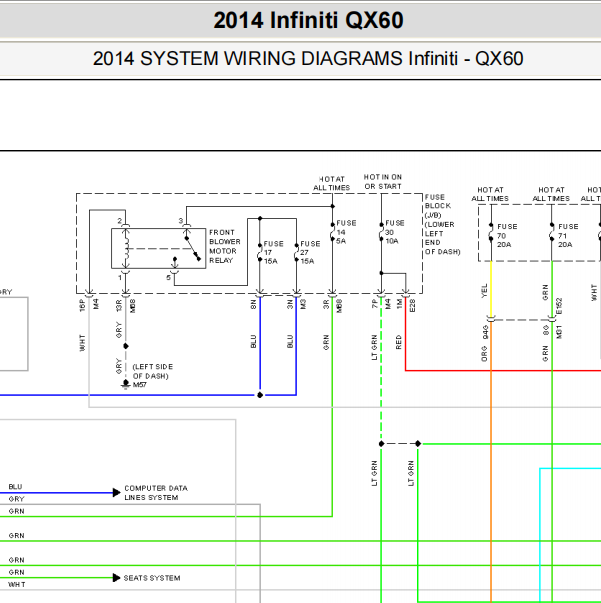Click the "YEL" wire color label
Screen dimensions: 601x603
484,291
